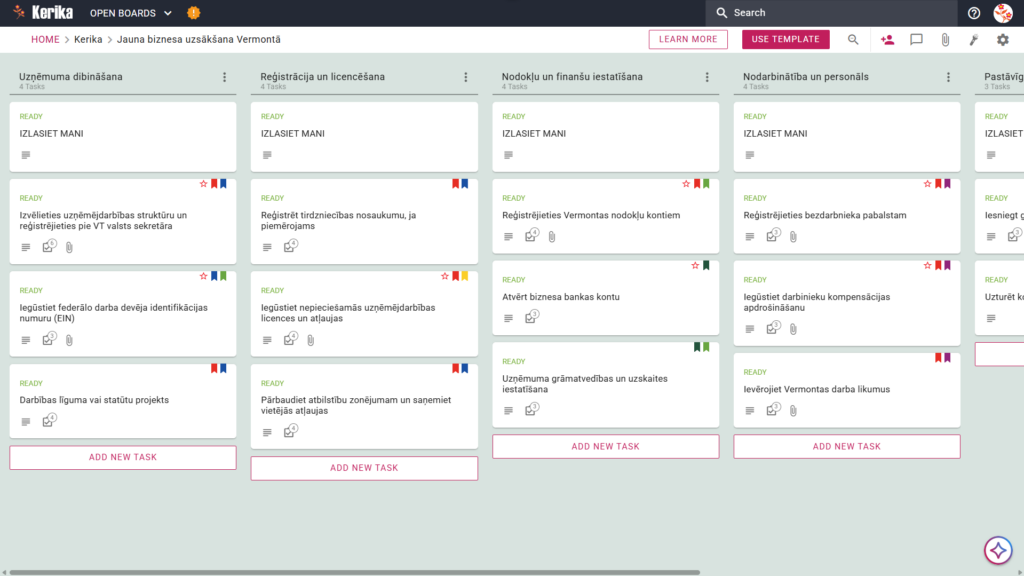This screenshot has width=1024, height=576.
Task: Click blue tag on Darbības līguma card
Action: click(x=223, y=369)
